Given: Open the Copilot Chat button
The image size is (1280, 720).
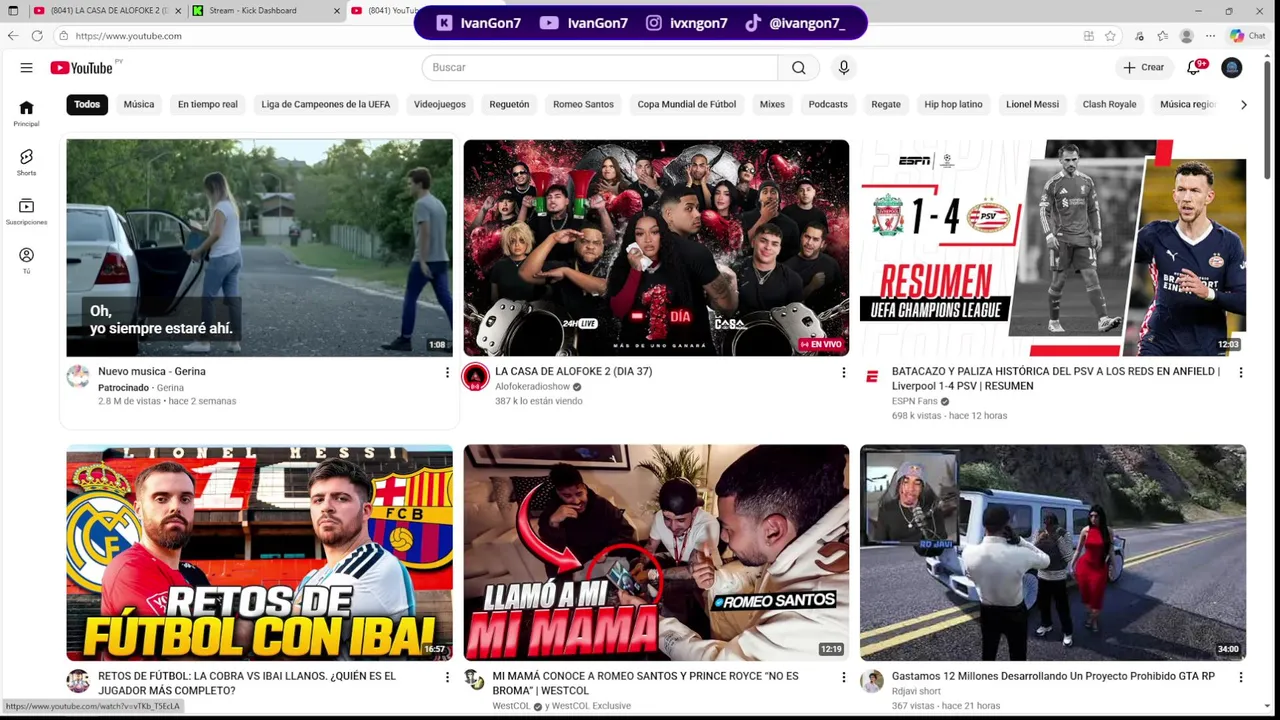Looking at the screenshot, I should [1248, 36].
